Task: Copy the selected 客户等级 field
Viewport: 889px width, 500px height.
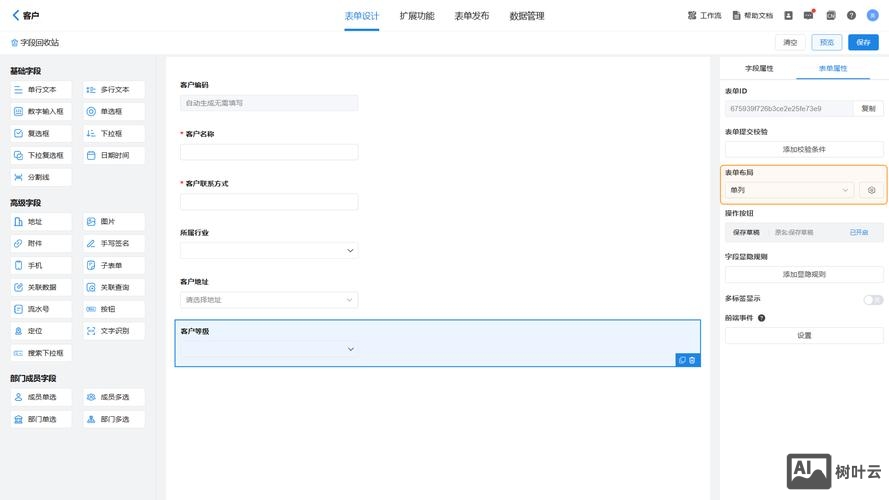Action: click(x=683, y=360)
